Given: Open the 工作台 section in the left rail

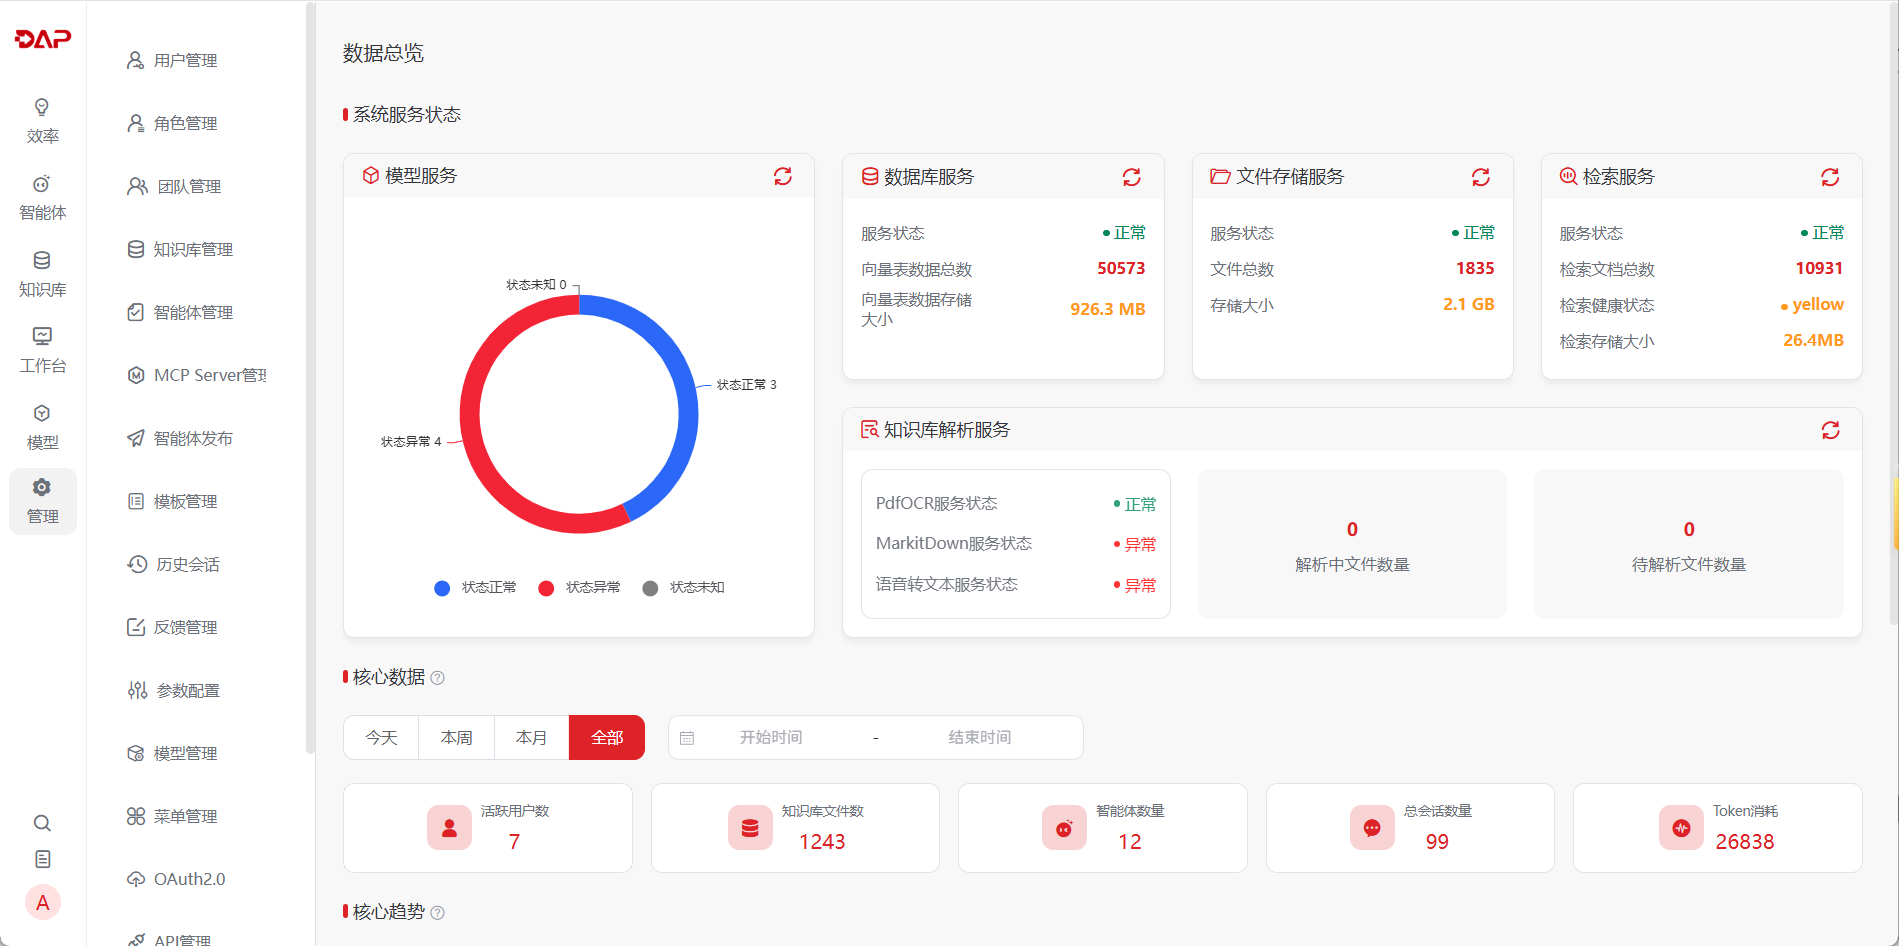Looking at the screenshot, I should (x=42, y=351).
